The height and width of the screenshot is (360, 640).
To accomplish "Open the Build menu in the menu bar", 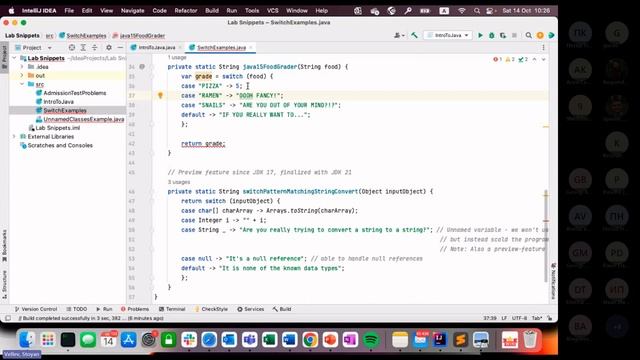I will click(x=212, y=11).
